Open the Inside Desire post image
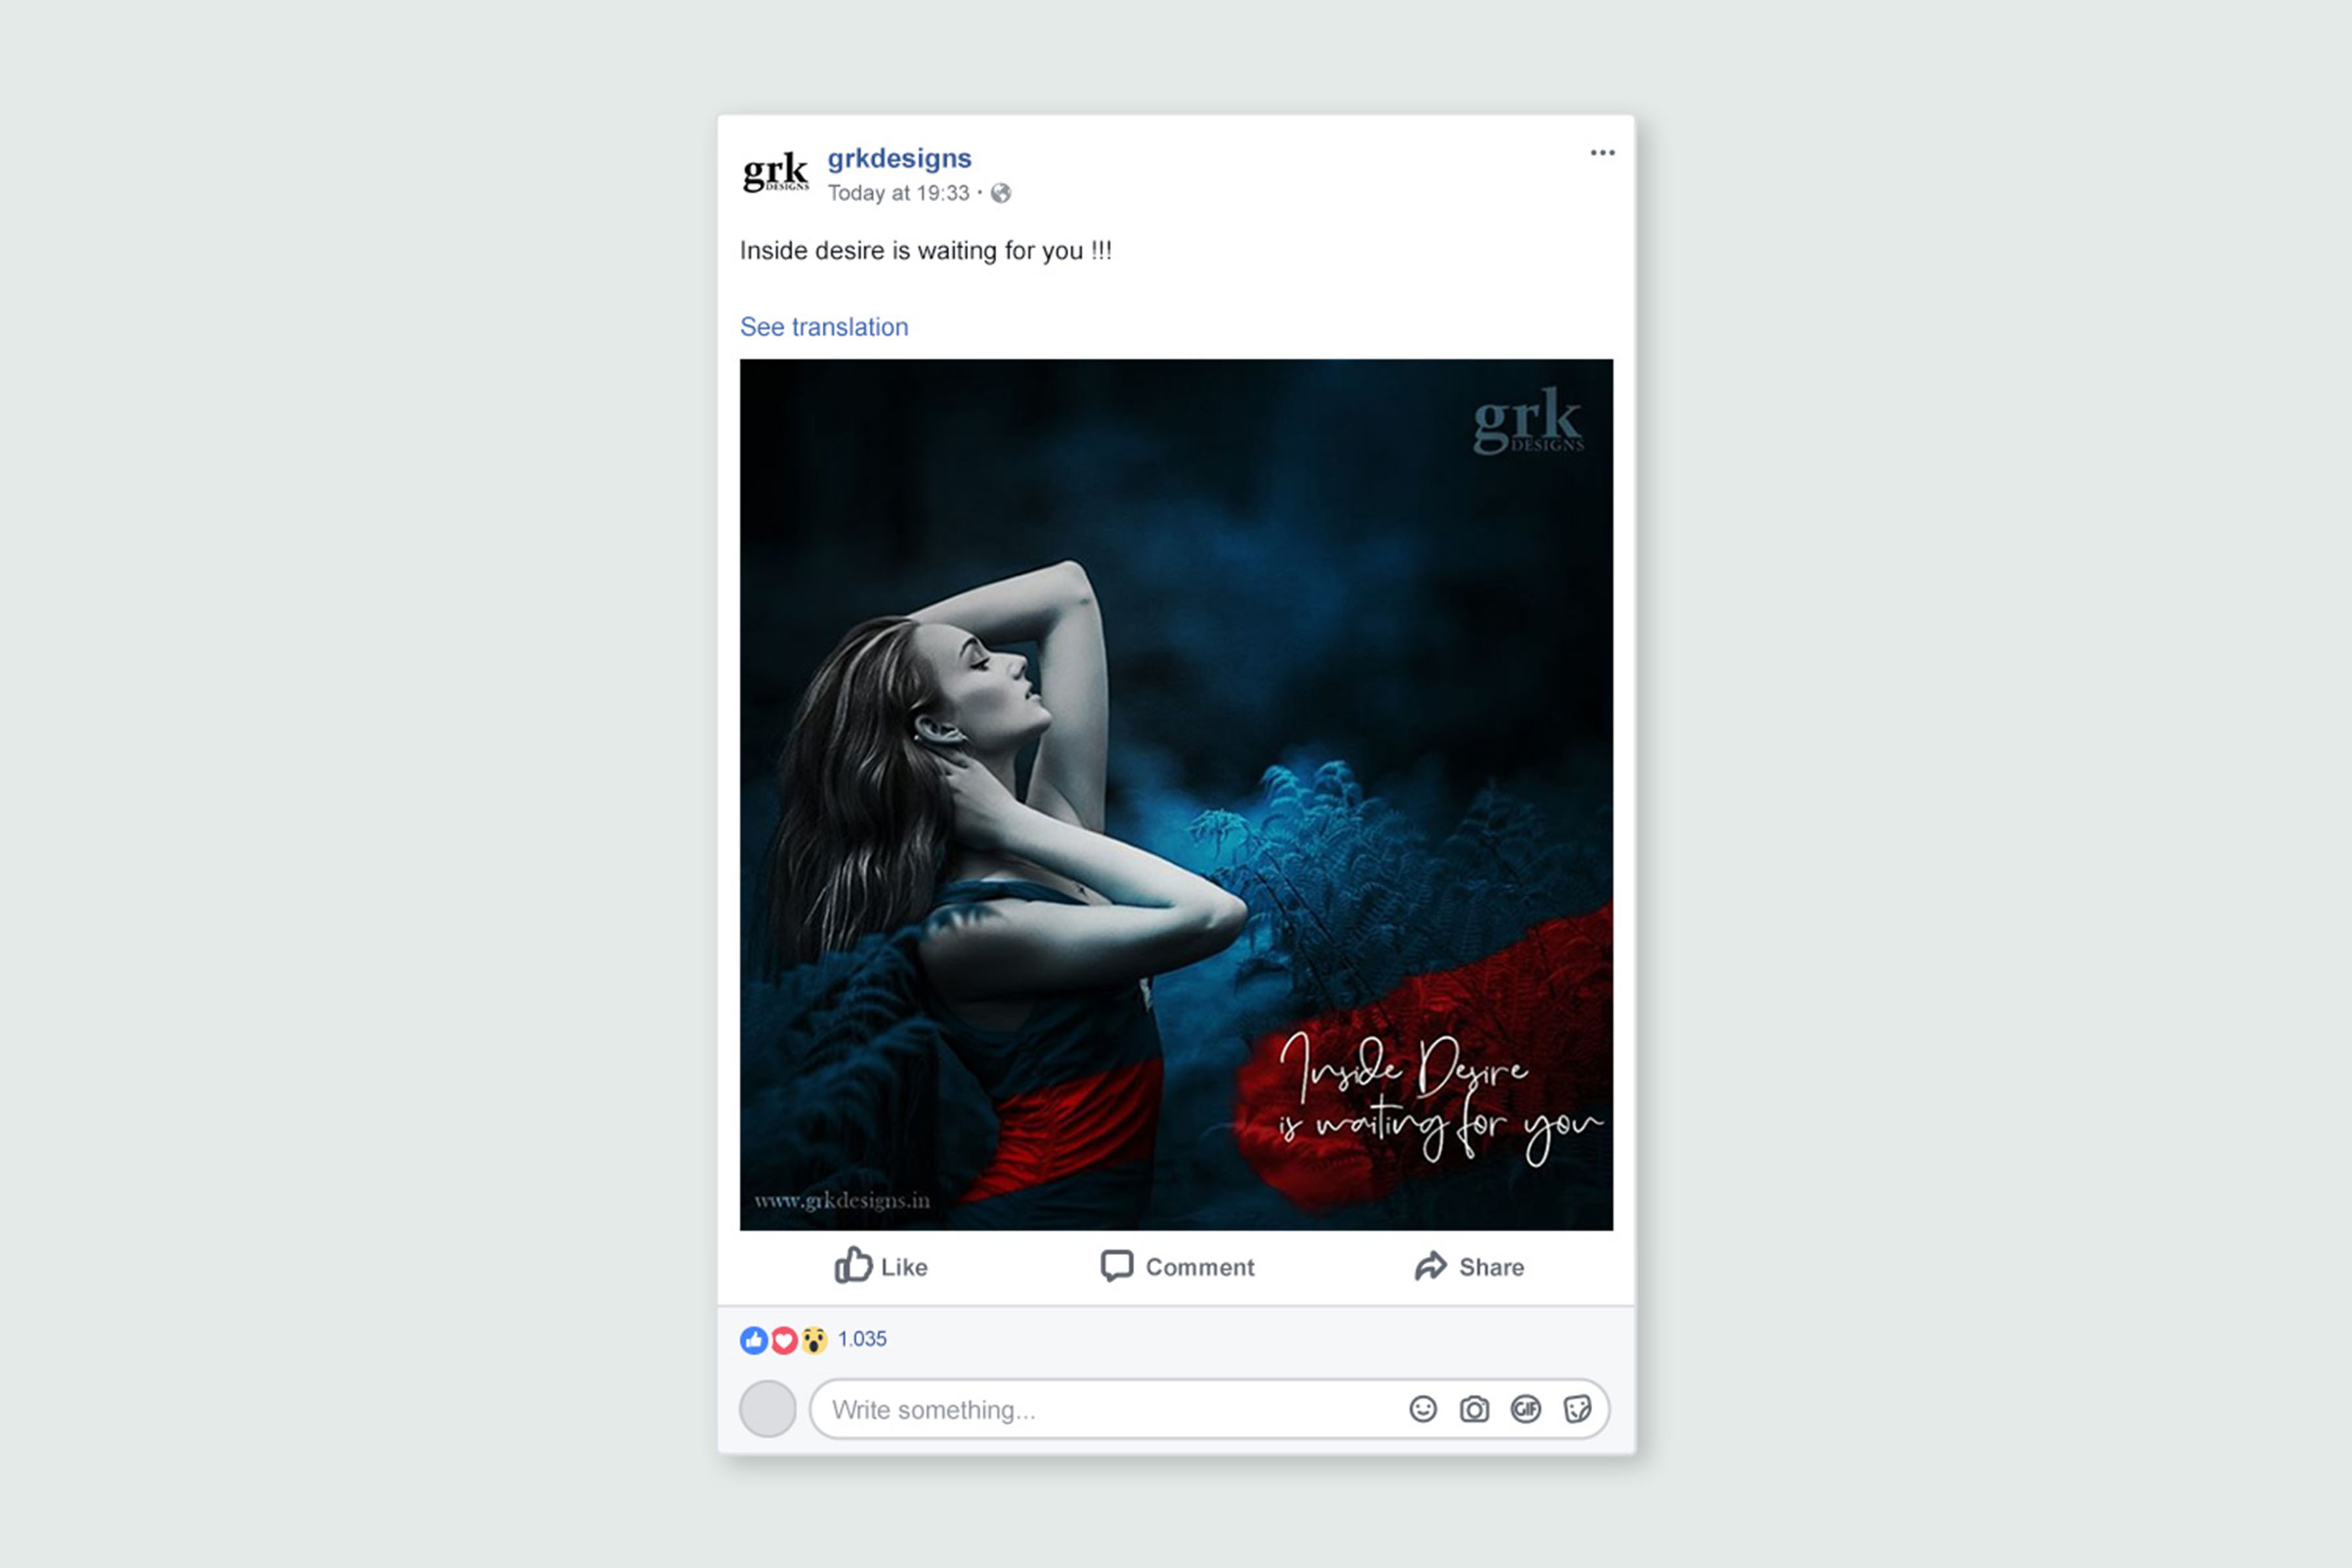The image size is (2352, 1568). coord(1176,794)
